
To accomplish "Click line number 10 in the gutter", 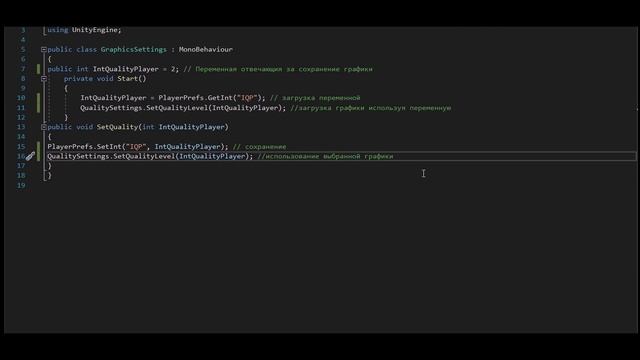I will (x=21, y=98).
